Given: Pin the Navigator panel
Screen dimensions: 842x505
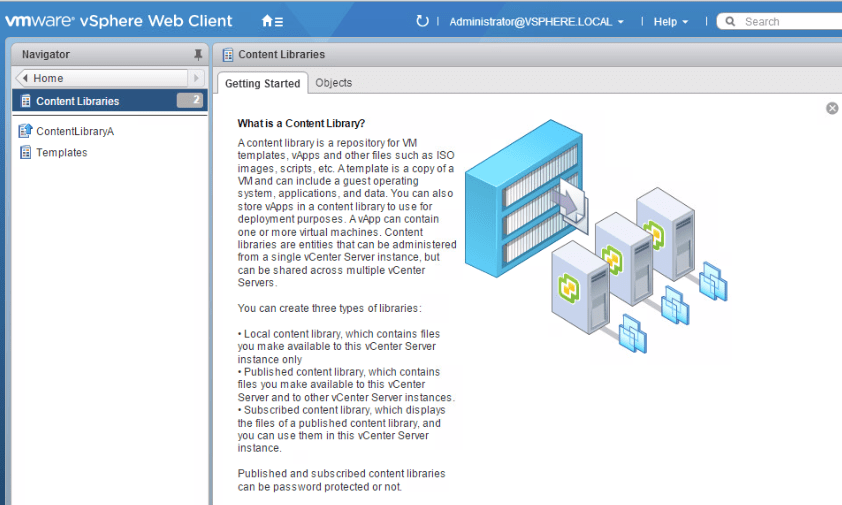Looking at the screenshot, I should 197,55.
